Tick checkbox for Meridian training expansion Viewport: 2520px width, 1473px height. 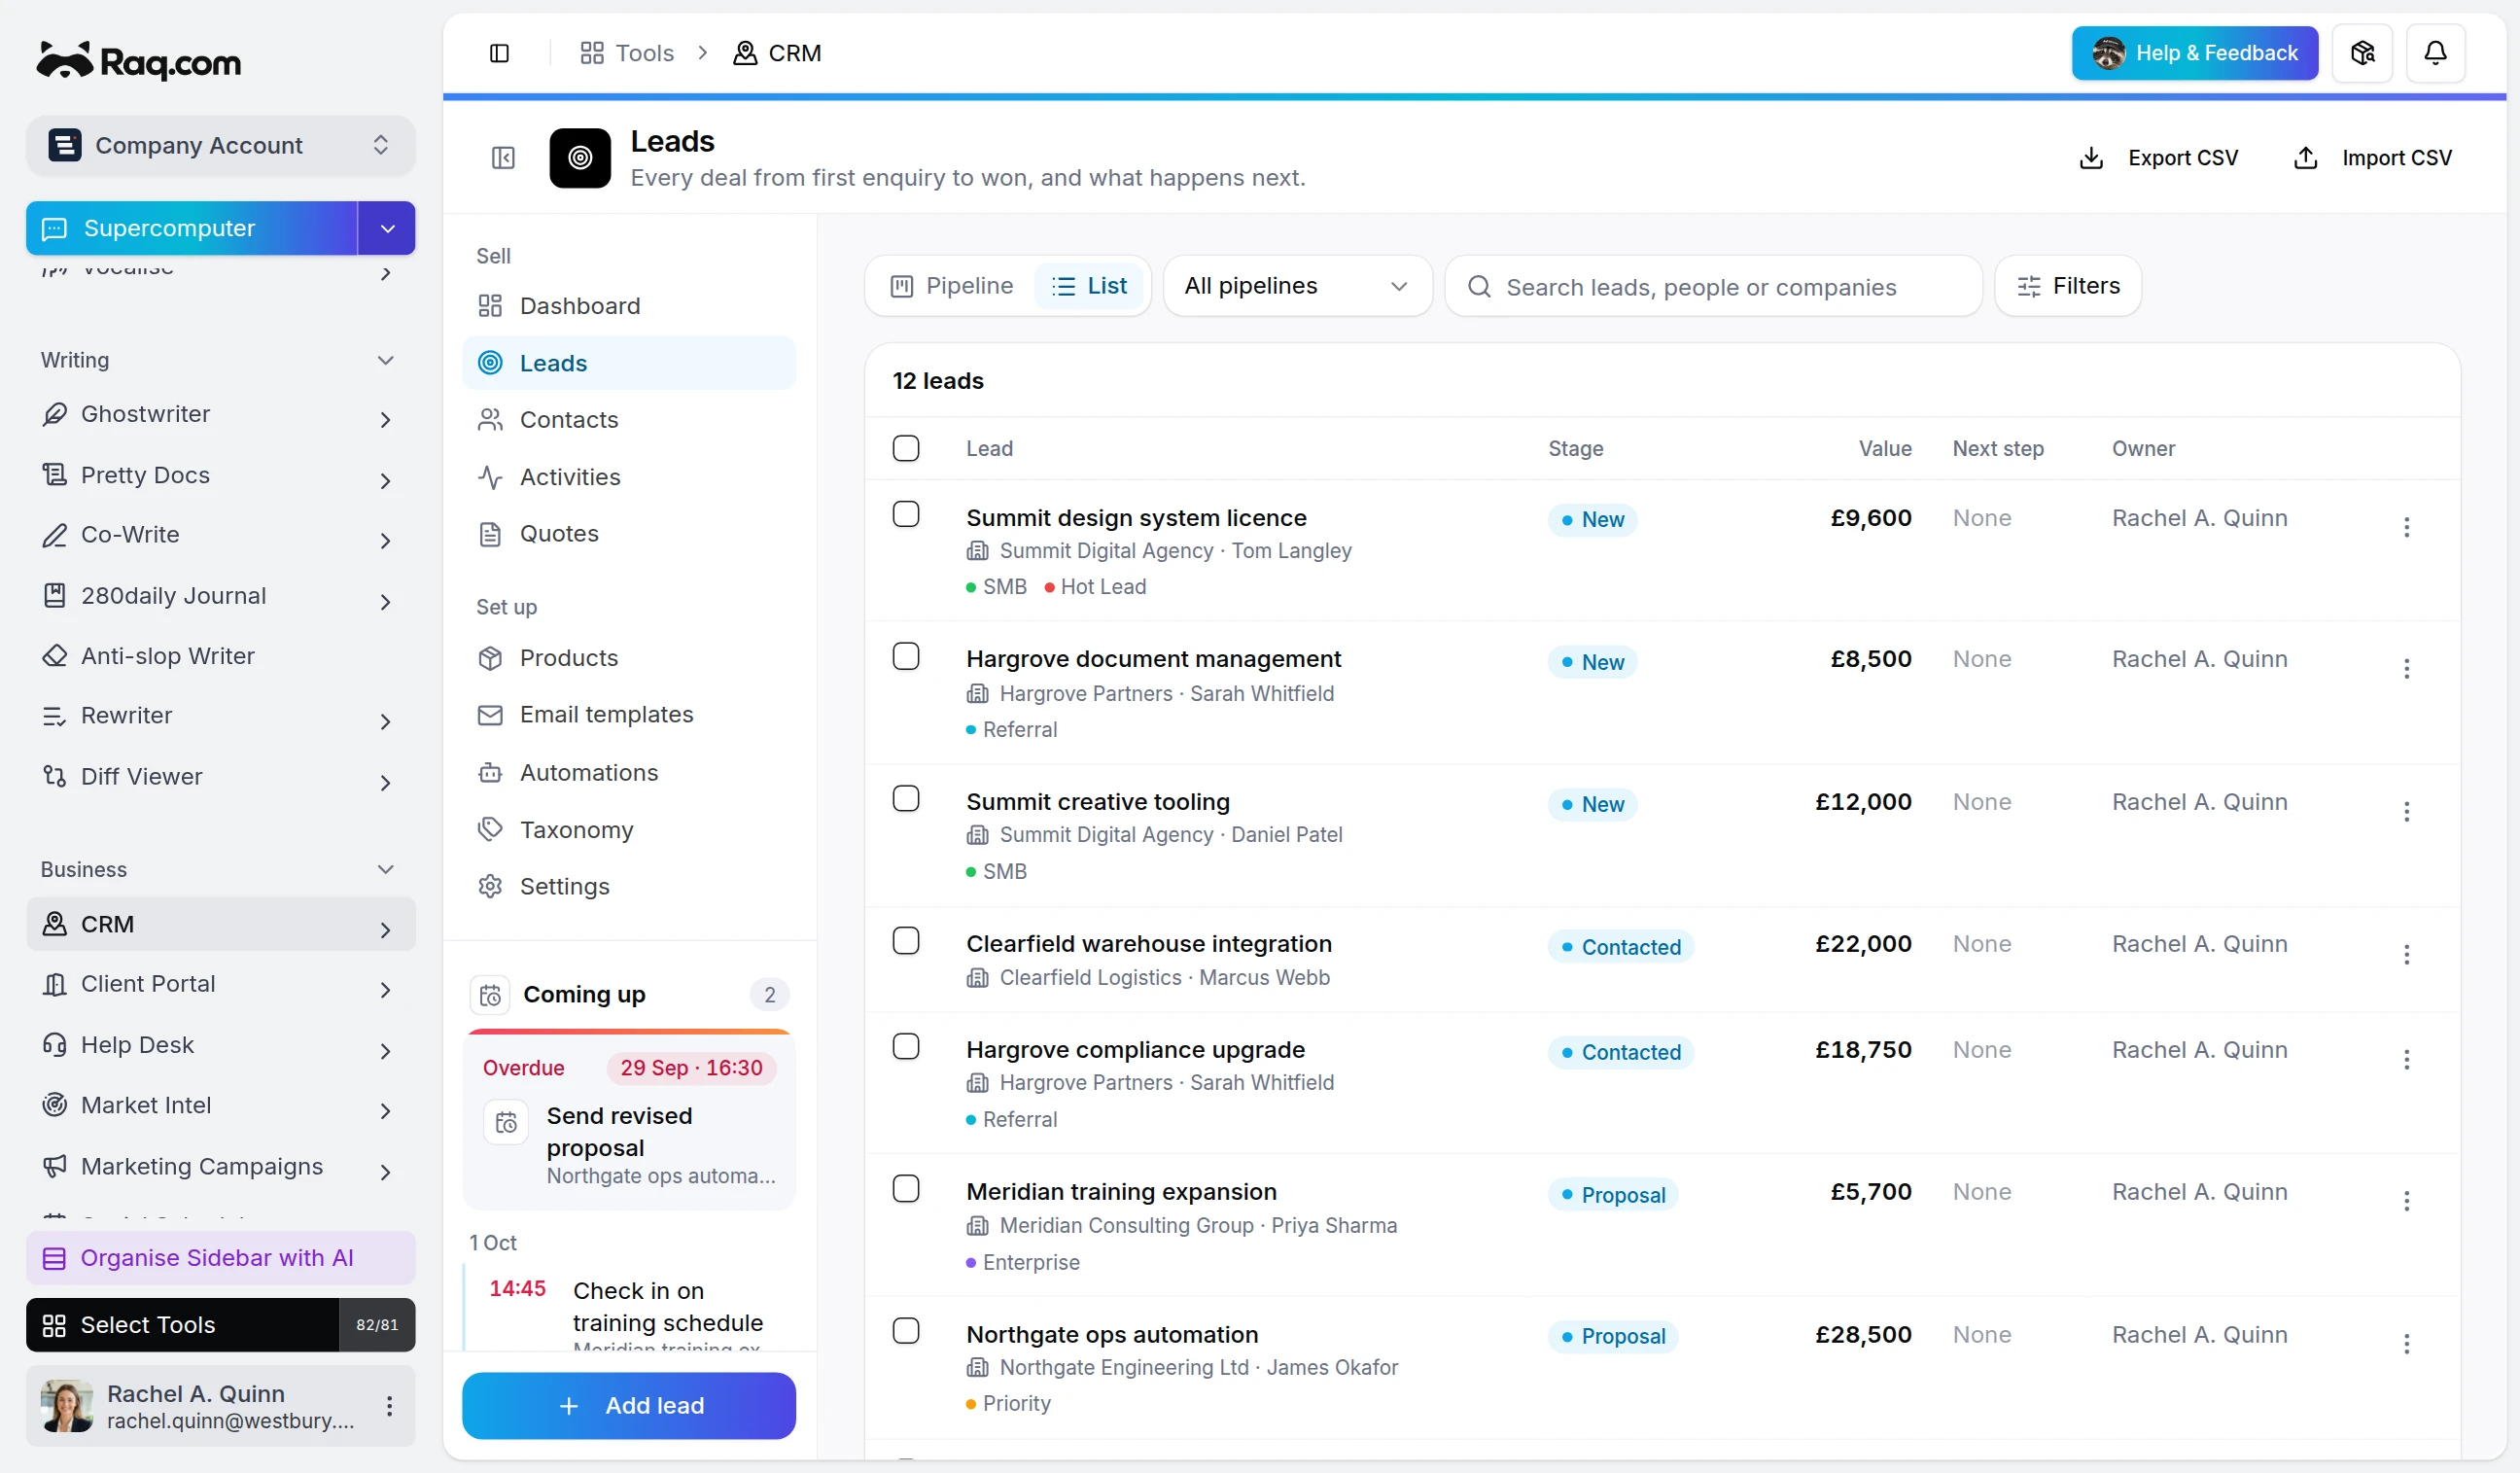pyautogui.click(x=906, y=1189)
